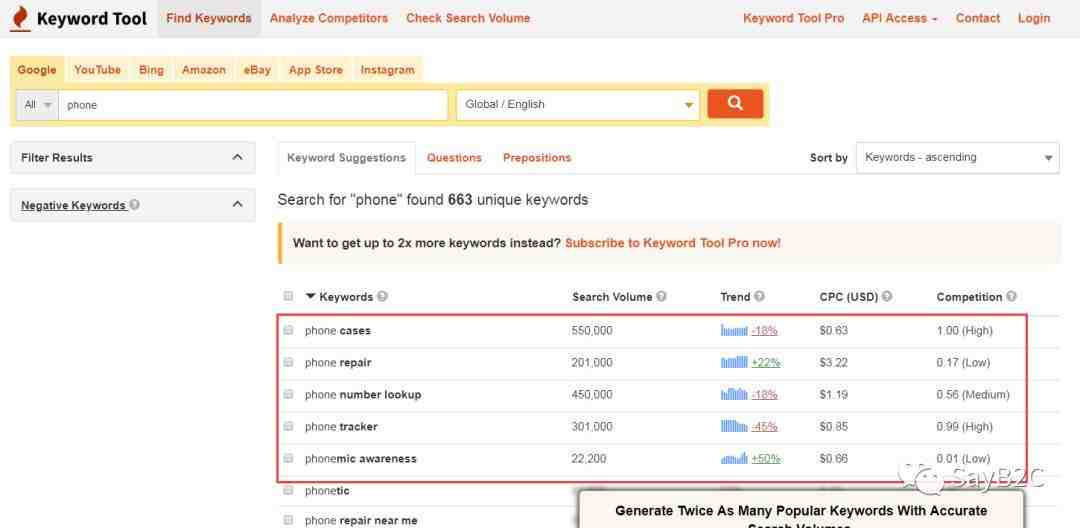
Task: Click Subscribe to Keyword Tool Pro now
Action: point(673,243)
